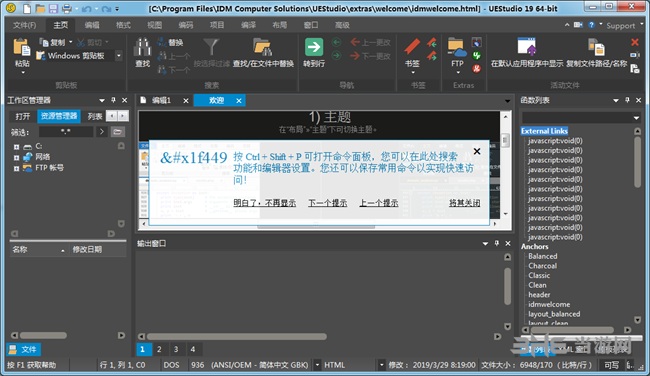Click the Copy (复制) icon
Screen dimensions: 650x376
[x=44, y=42]
